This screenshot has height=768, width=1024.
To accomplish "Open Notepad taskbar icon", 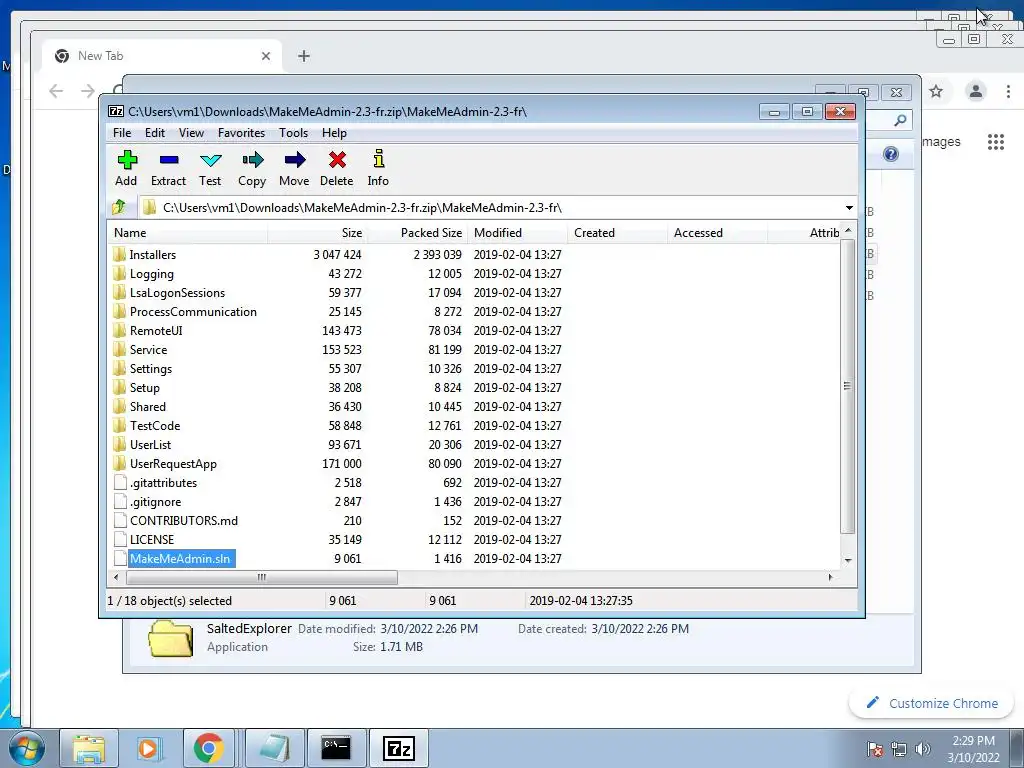I will click(274, 748).
